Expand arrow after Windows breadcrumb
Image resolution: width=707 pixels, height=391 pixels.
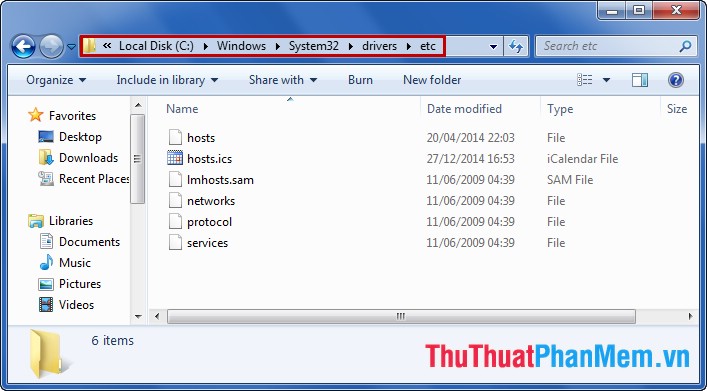click(x=278, y=46)
